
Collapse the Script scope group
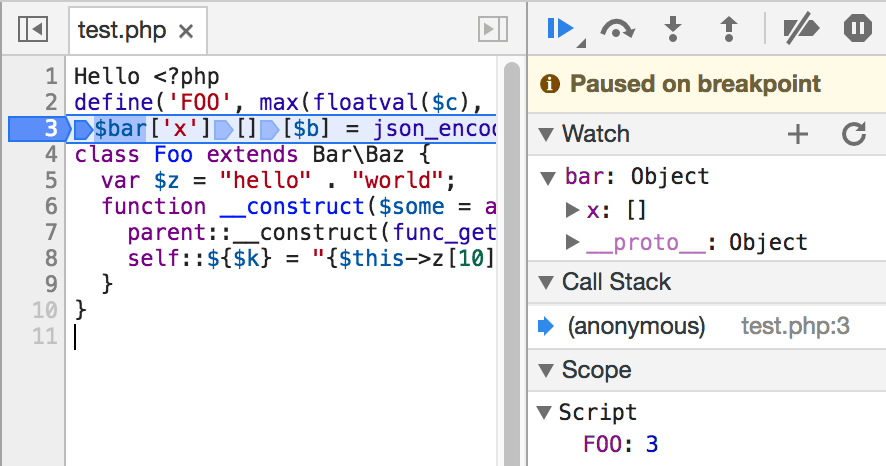click(544, 412)
